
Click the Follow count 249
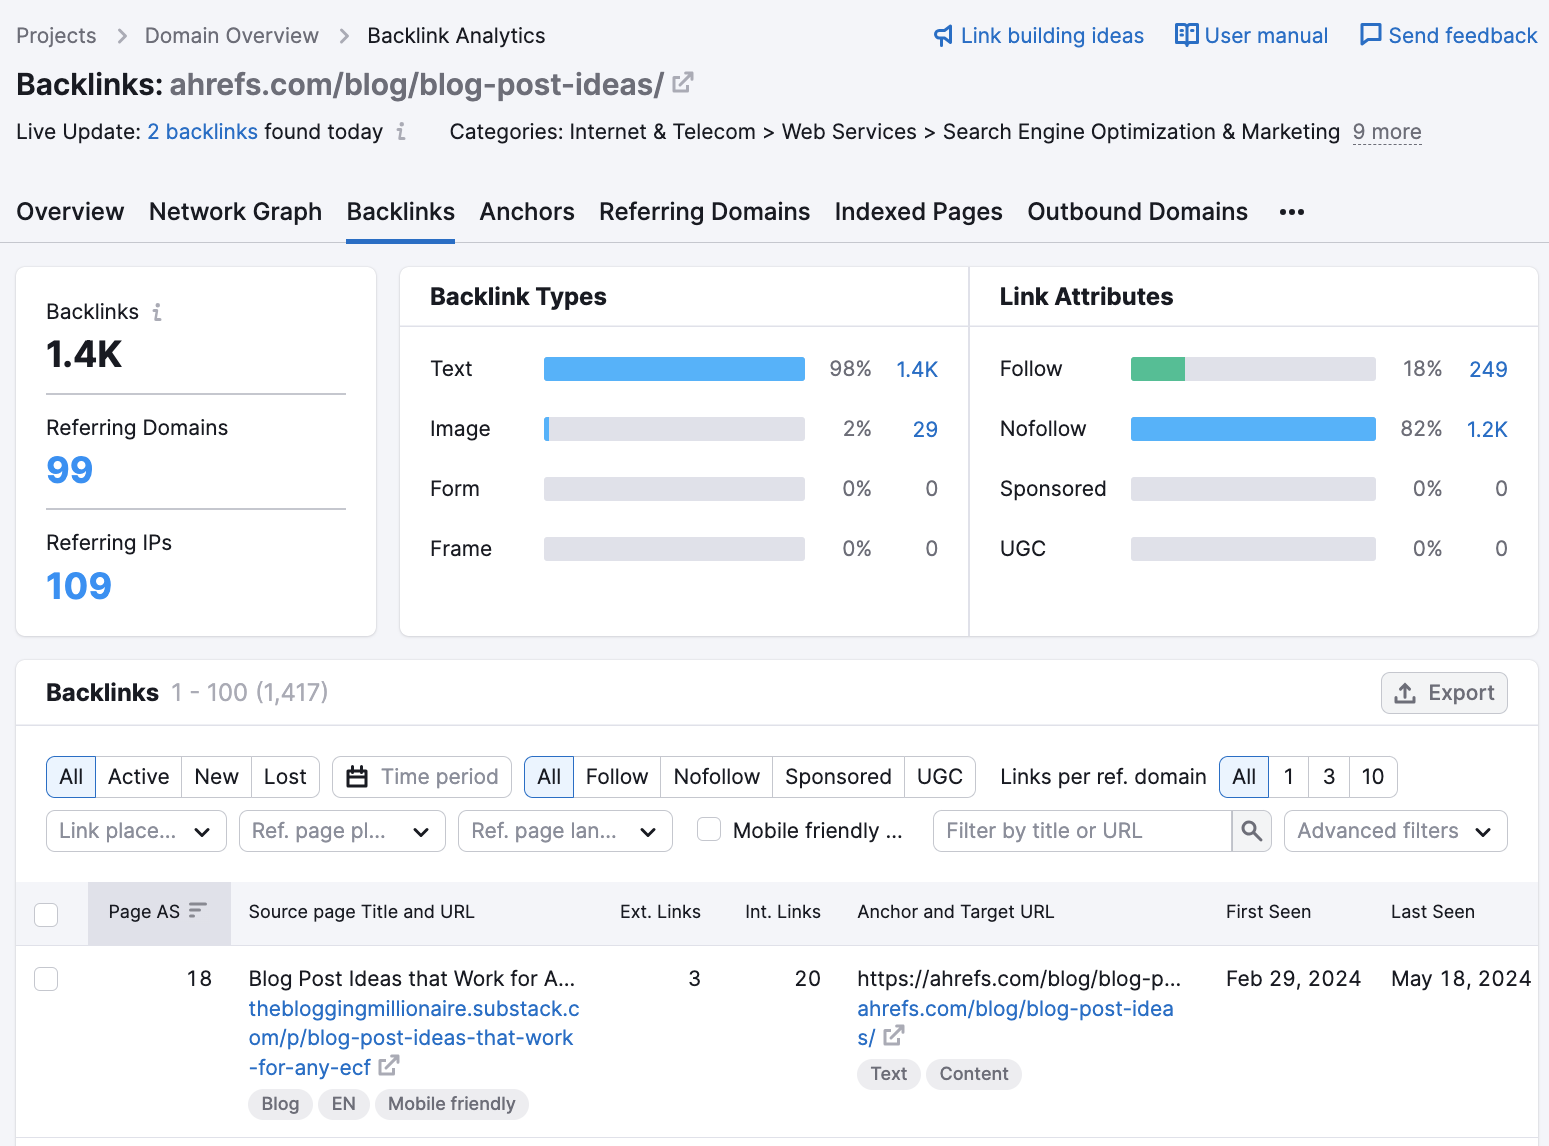click(x=1488, y=369)
